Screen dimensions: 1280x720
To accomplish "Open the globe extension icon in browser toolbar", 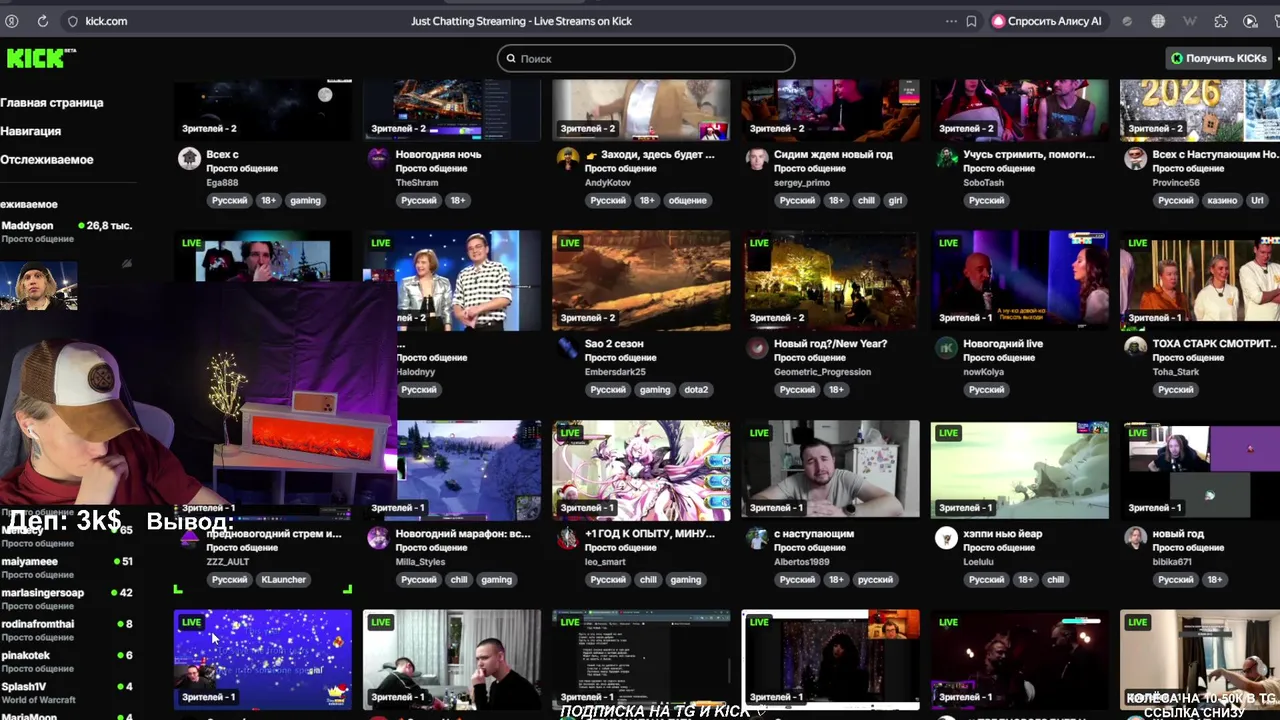I will coord(1158,21).
